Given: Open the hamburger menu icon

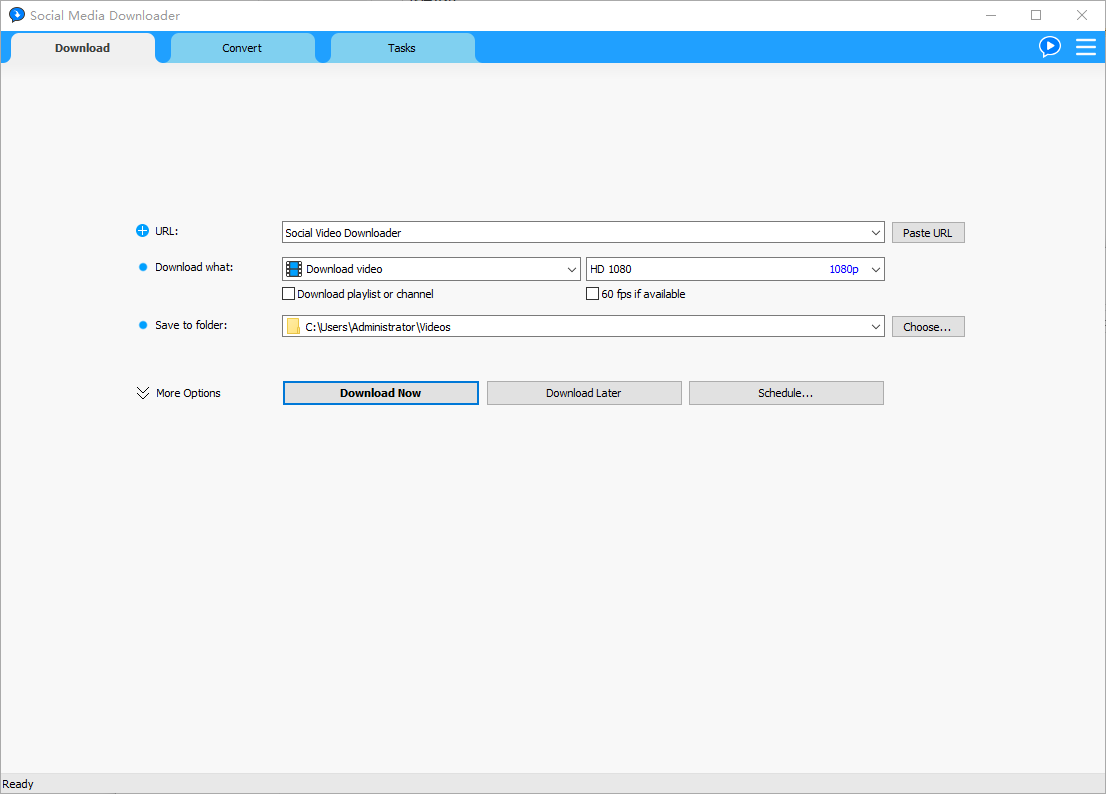Looking at the screenshot, I should tap(1086, 46).
